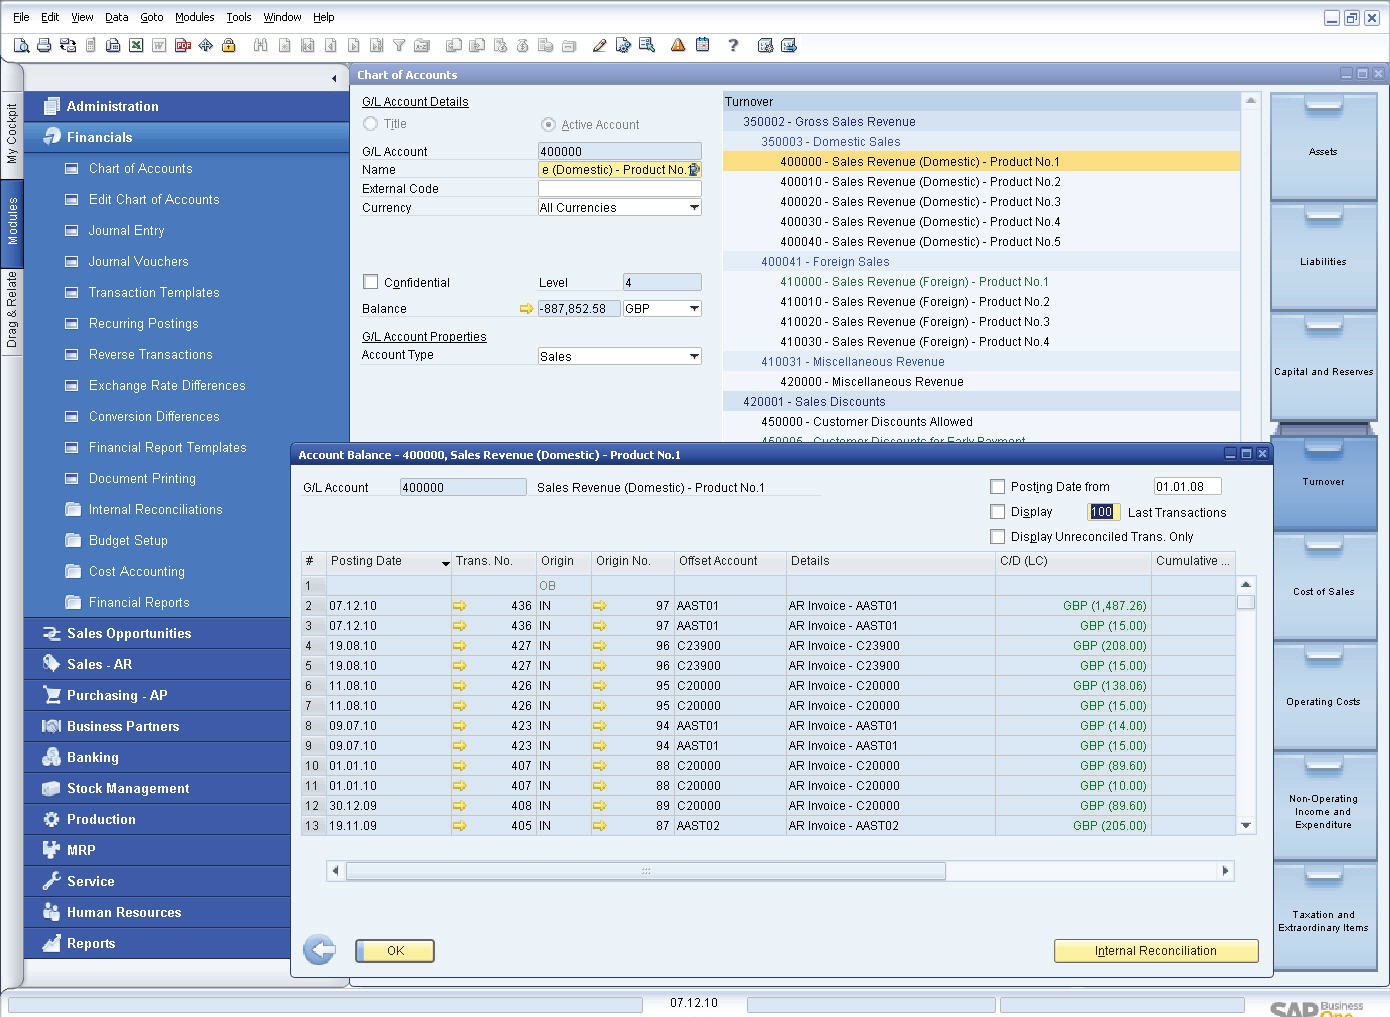Select the Find binoculars icon

click(261, 45)
